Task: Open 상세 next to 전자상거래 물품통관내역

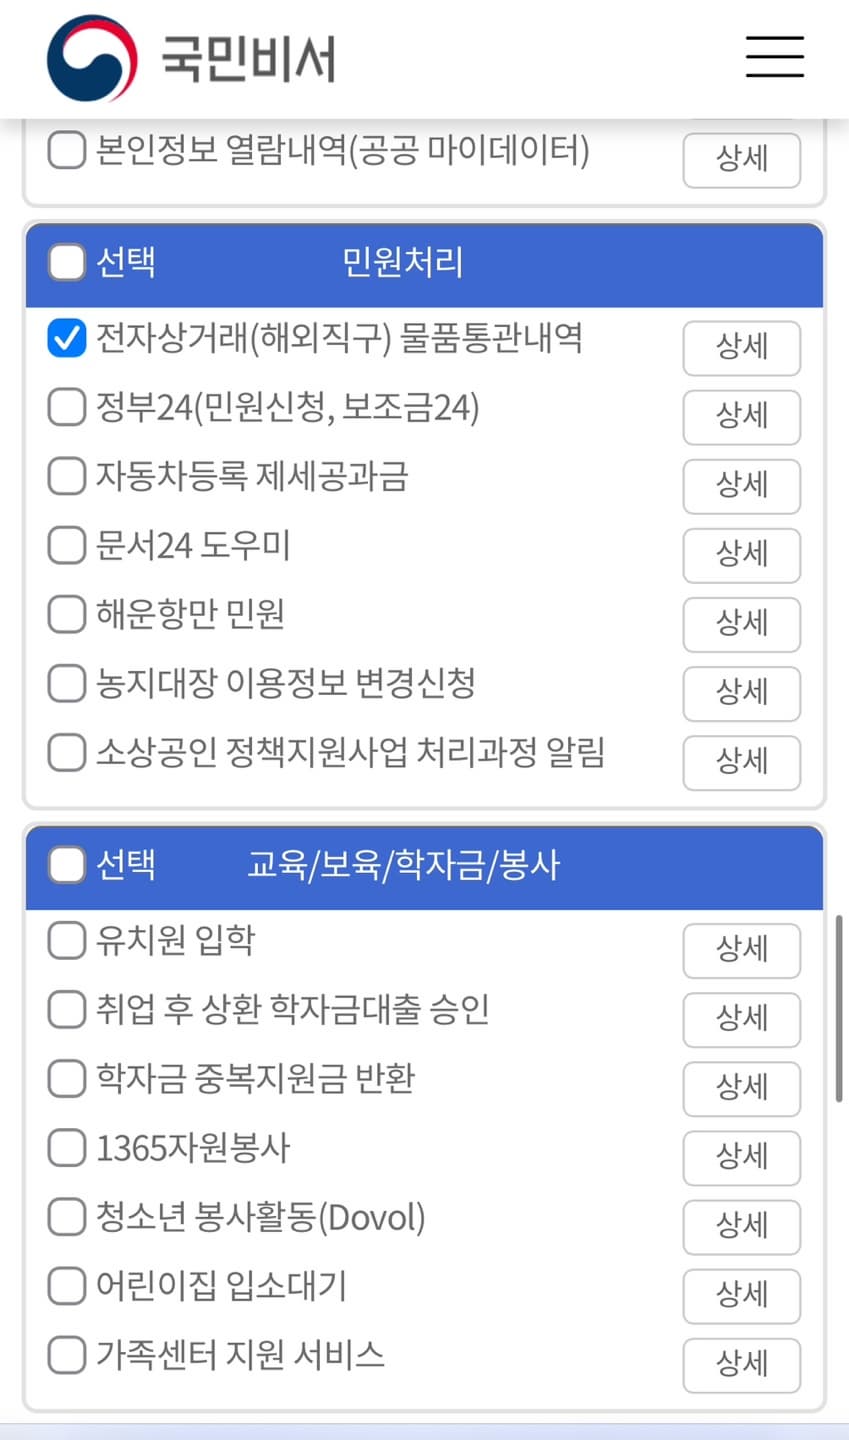Action: pyautogui.click(x=741, y=348)
